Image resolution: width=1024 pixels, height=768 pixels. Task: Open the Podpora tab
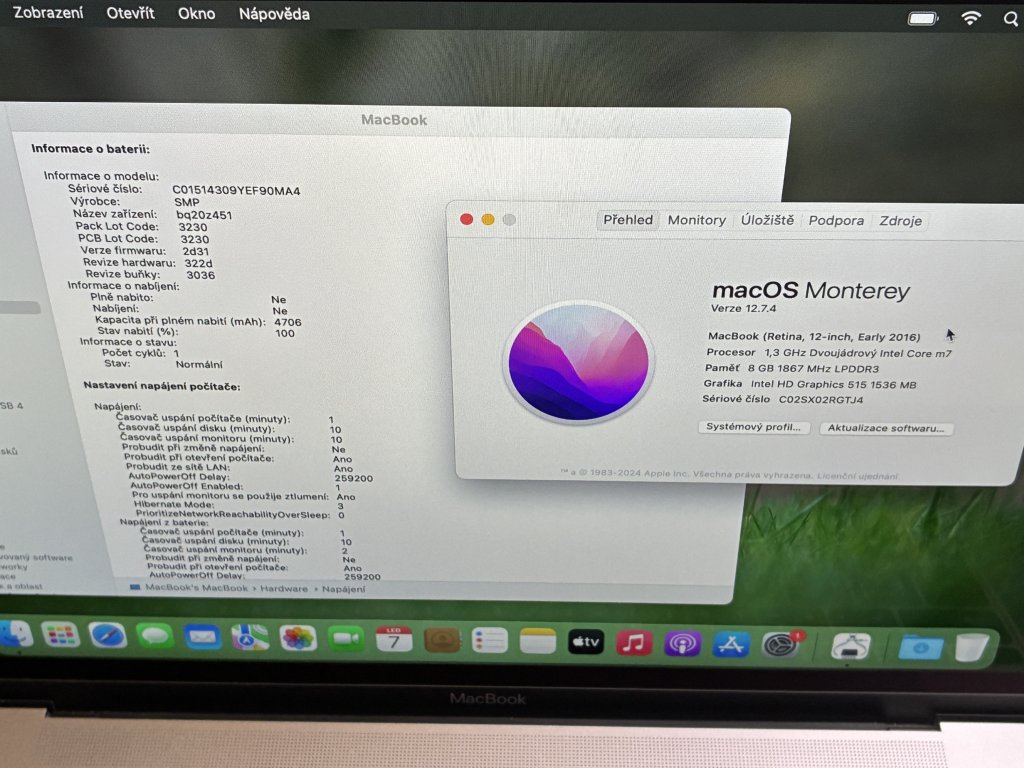tap(836, 220)
